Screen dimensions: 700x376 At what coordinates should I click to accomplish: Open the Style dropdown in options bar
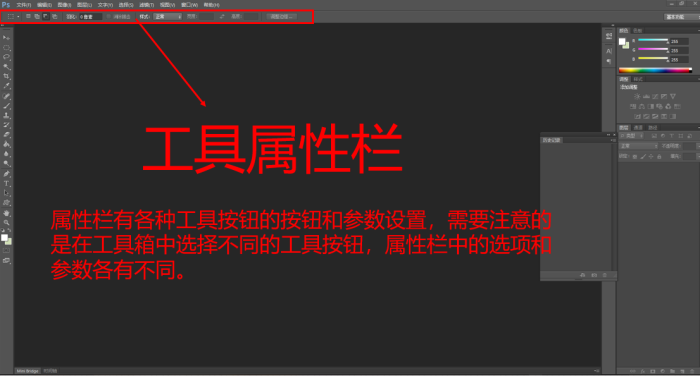point(167,17)
